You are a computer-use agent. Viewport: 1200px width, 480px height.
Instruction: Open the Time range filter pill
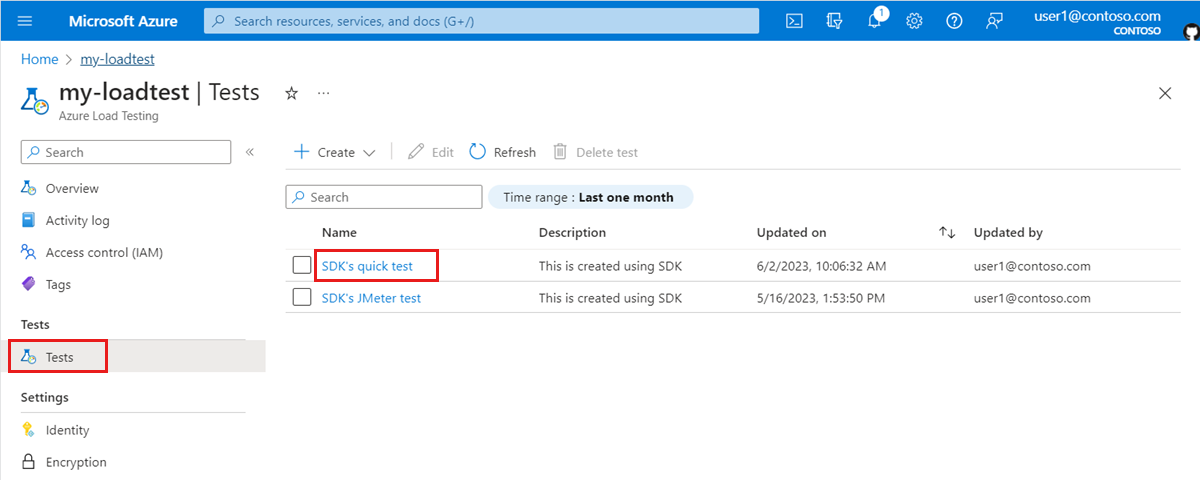(589, 197)
